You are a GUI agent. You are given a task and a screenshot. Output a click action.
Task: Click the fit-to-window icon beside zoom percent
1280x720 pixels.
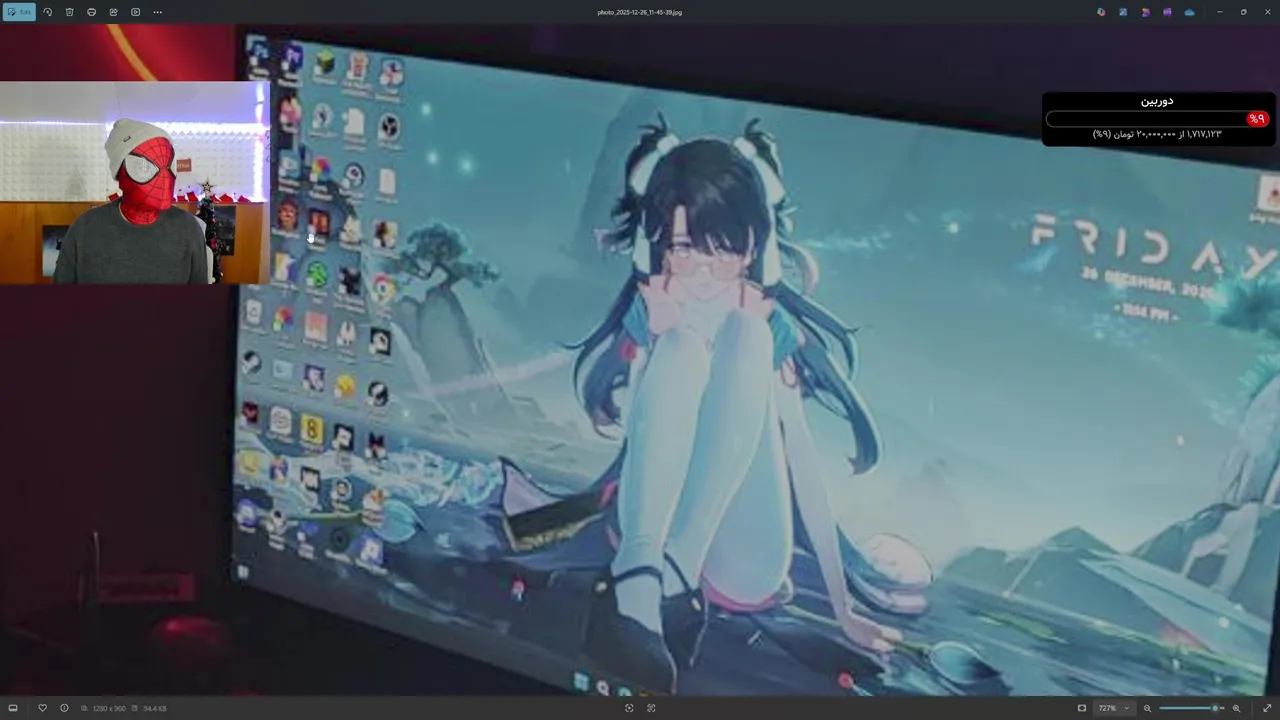pos(1082,708)
